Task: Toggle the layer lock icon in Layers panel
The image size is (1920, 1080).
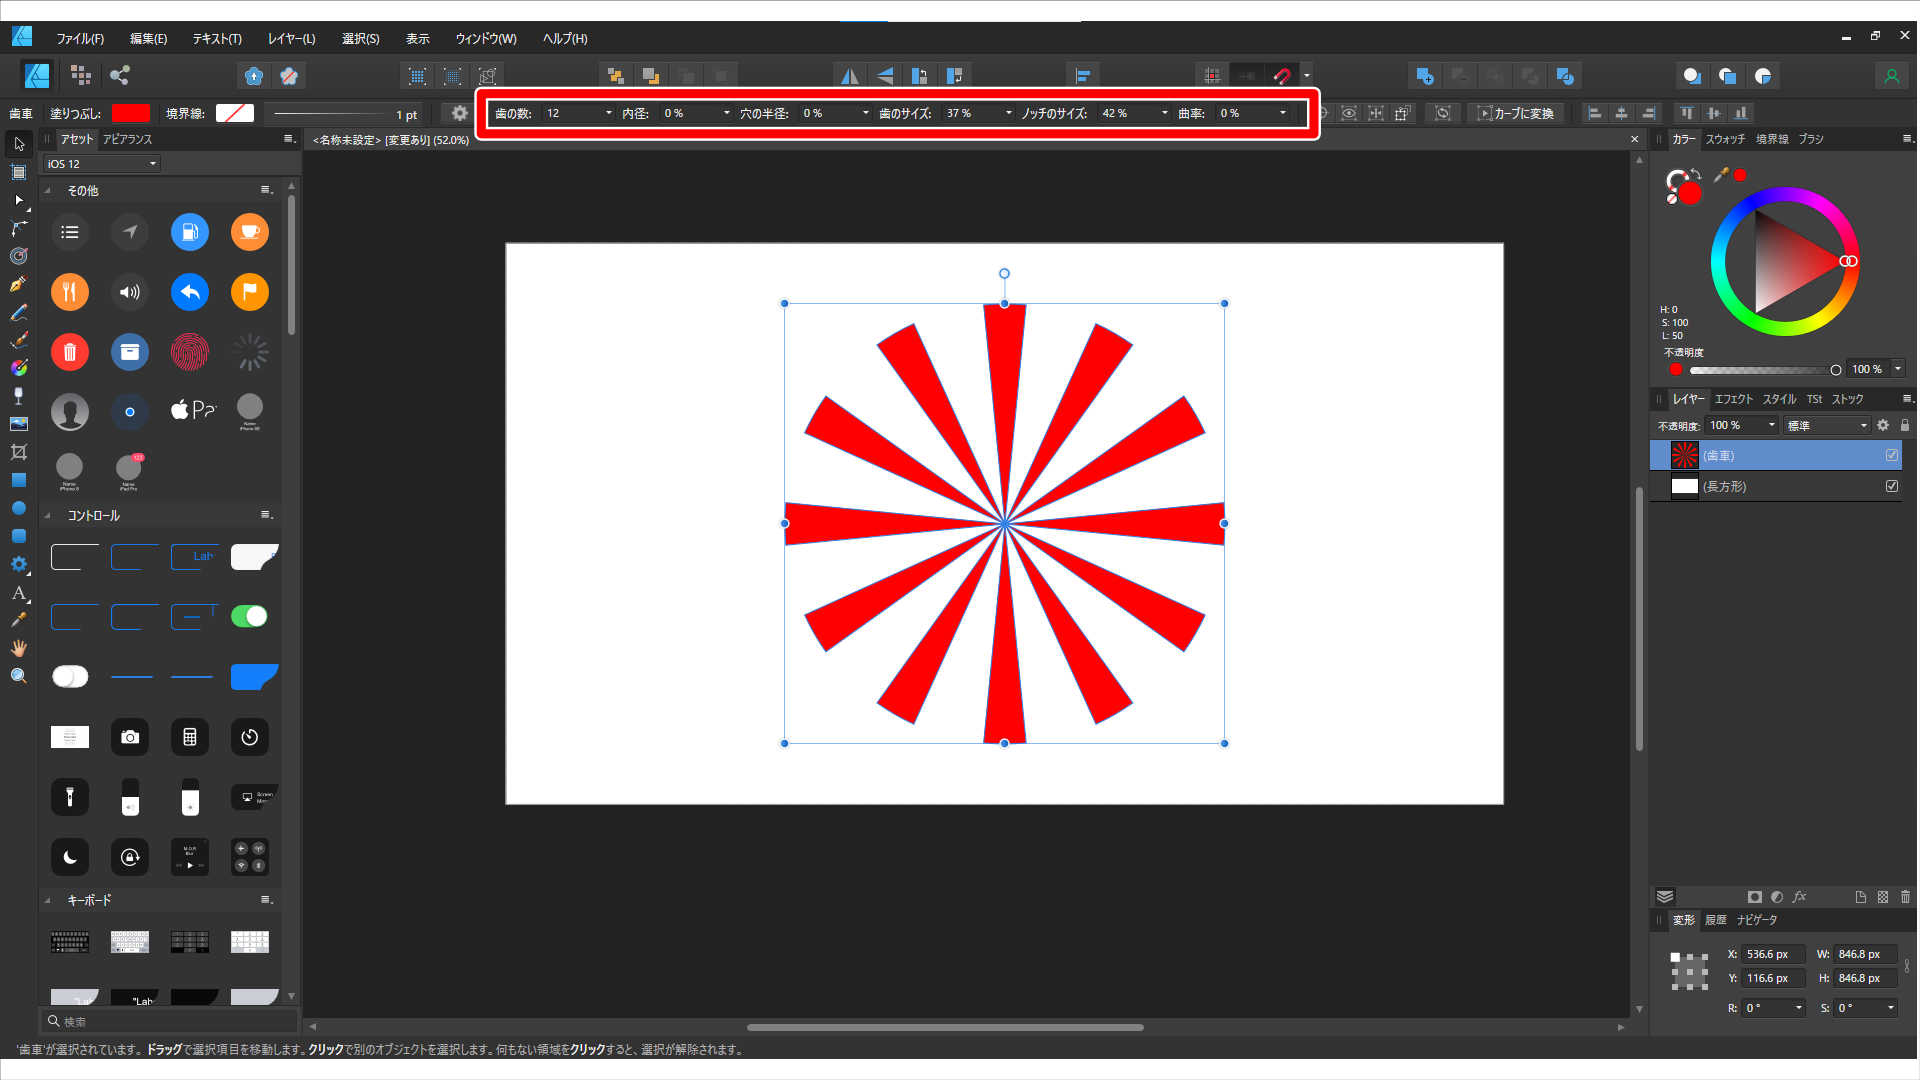Action: point(1905,425)
